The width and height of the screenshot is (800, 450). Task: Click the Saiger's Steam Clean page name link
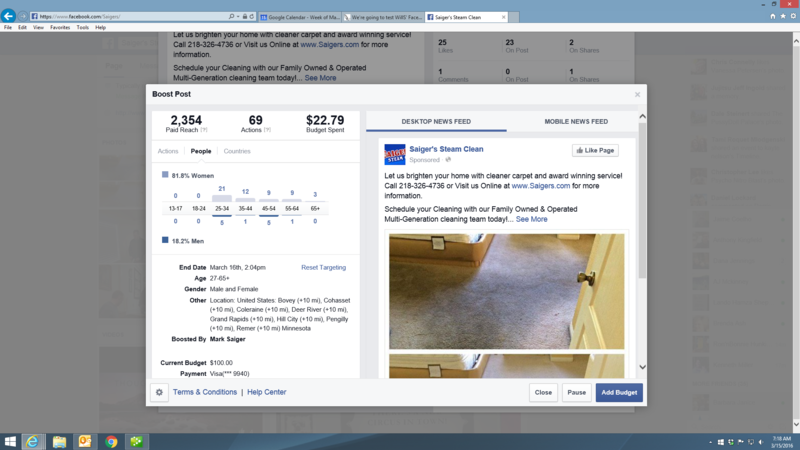coord(446,149)
